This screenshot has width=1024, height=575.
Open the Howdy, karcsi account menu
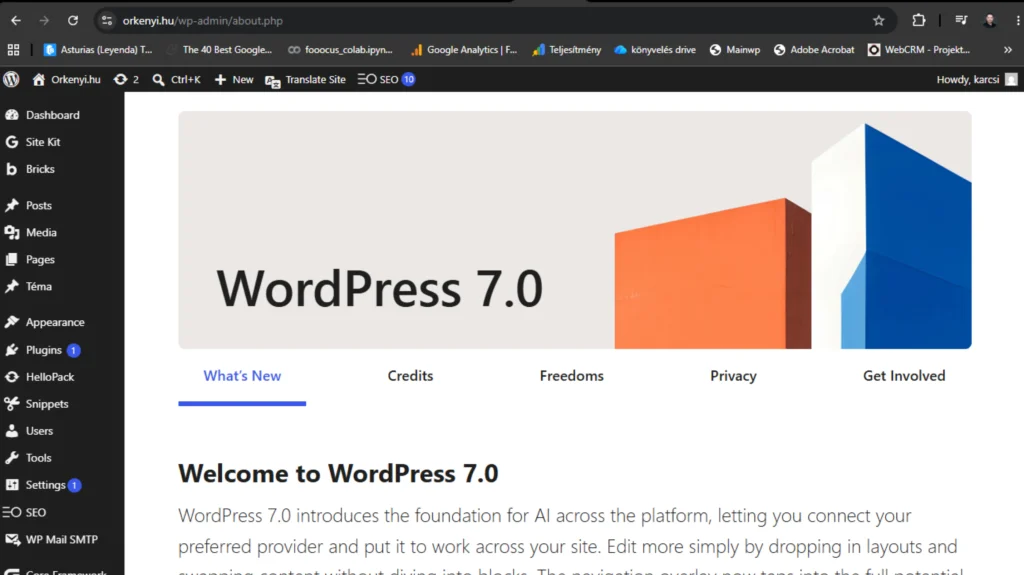tap(977, 79)
